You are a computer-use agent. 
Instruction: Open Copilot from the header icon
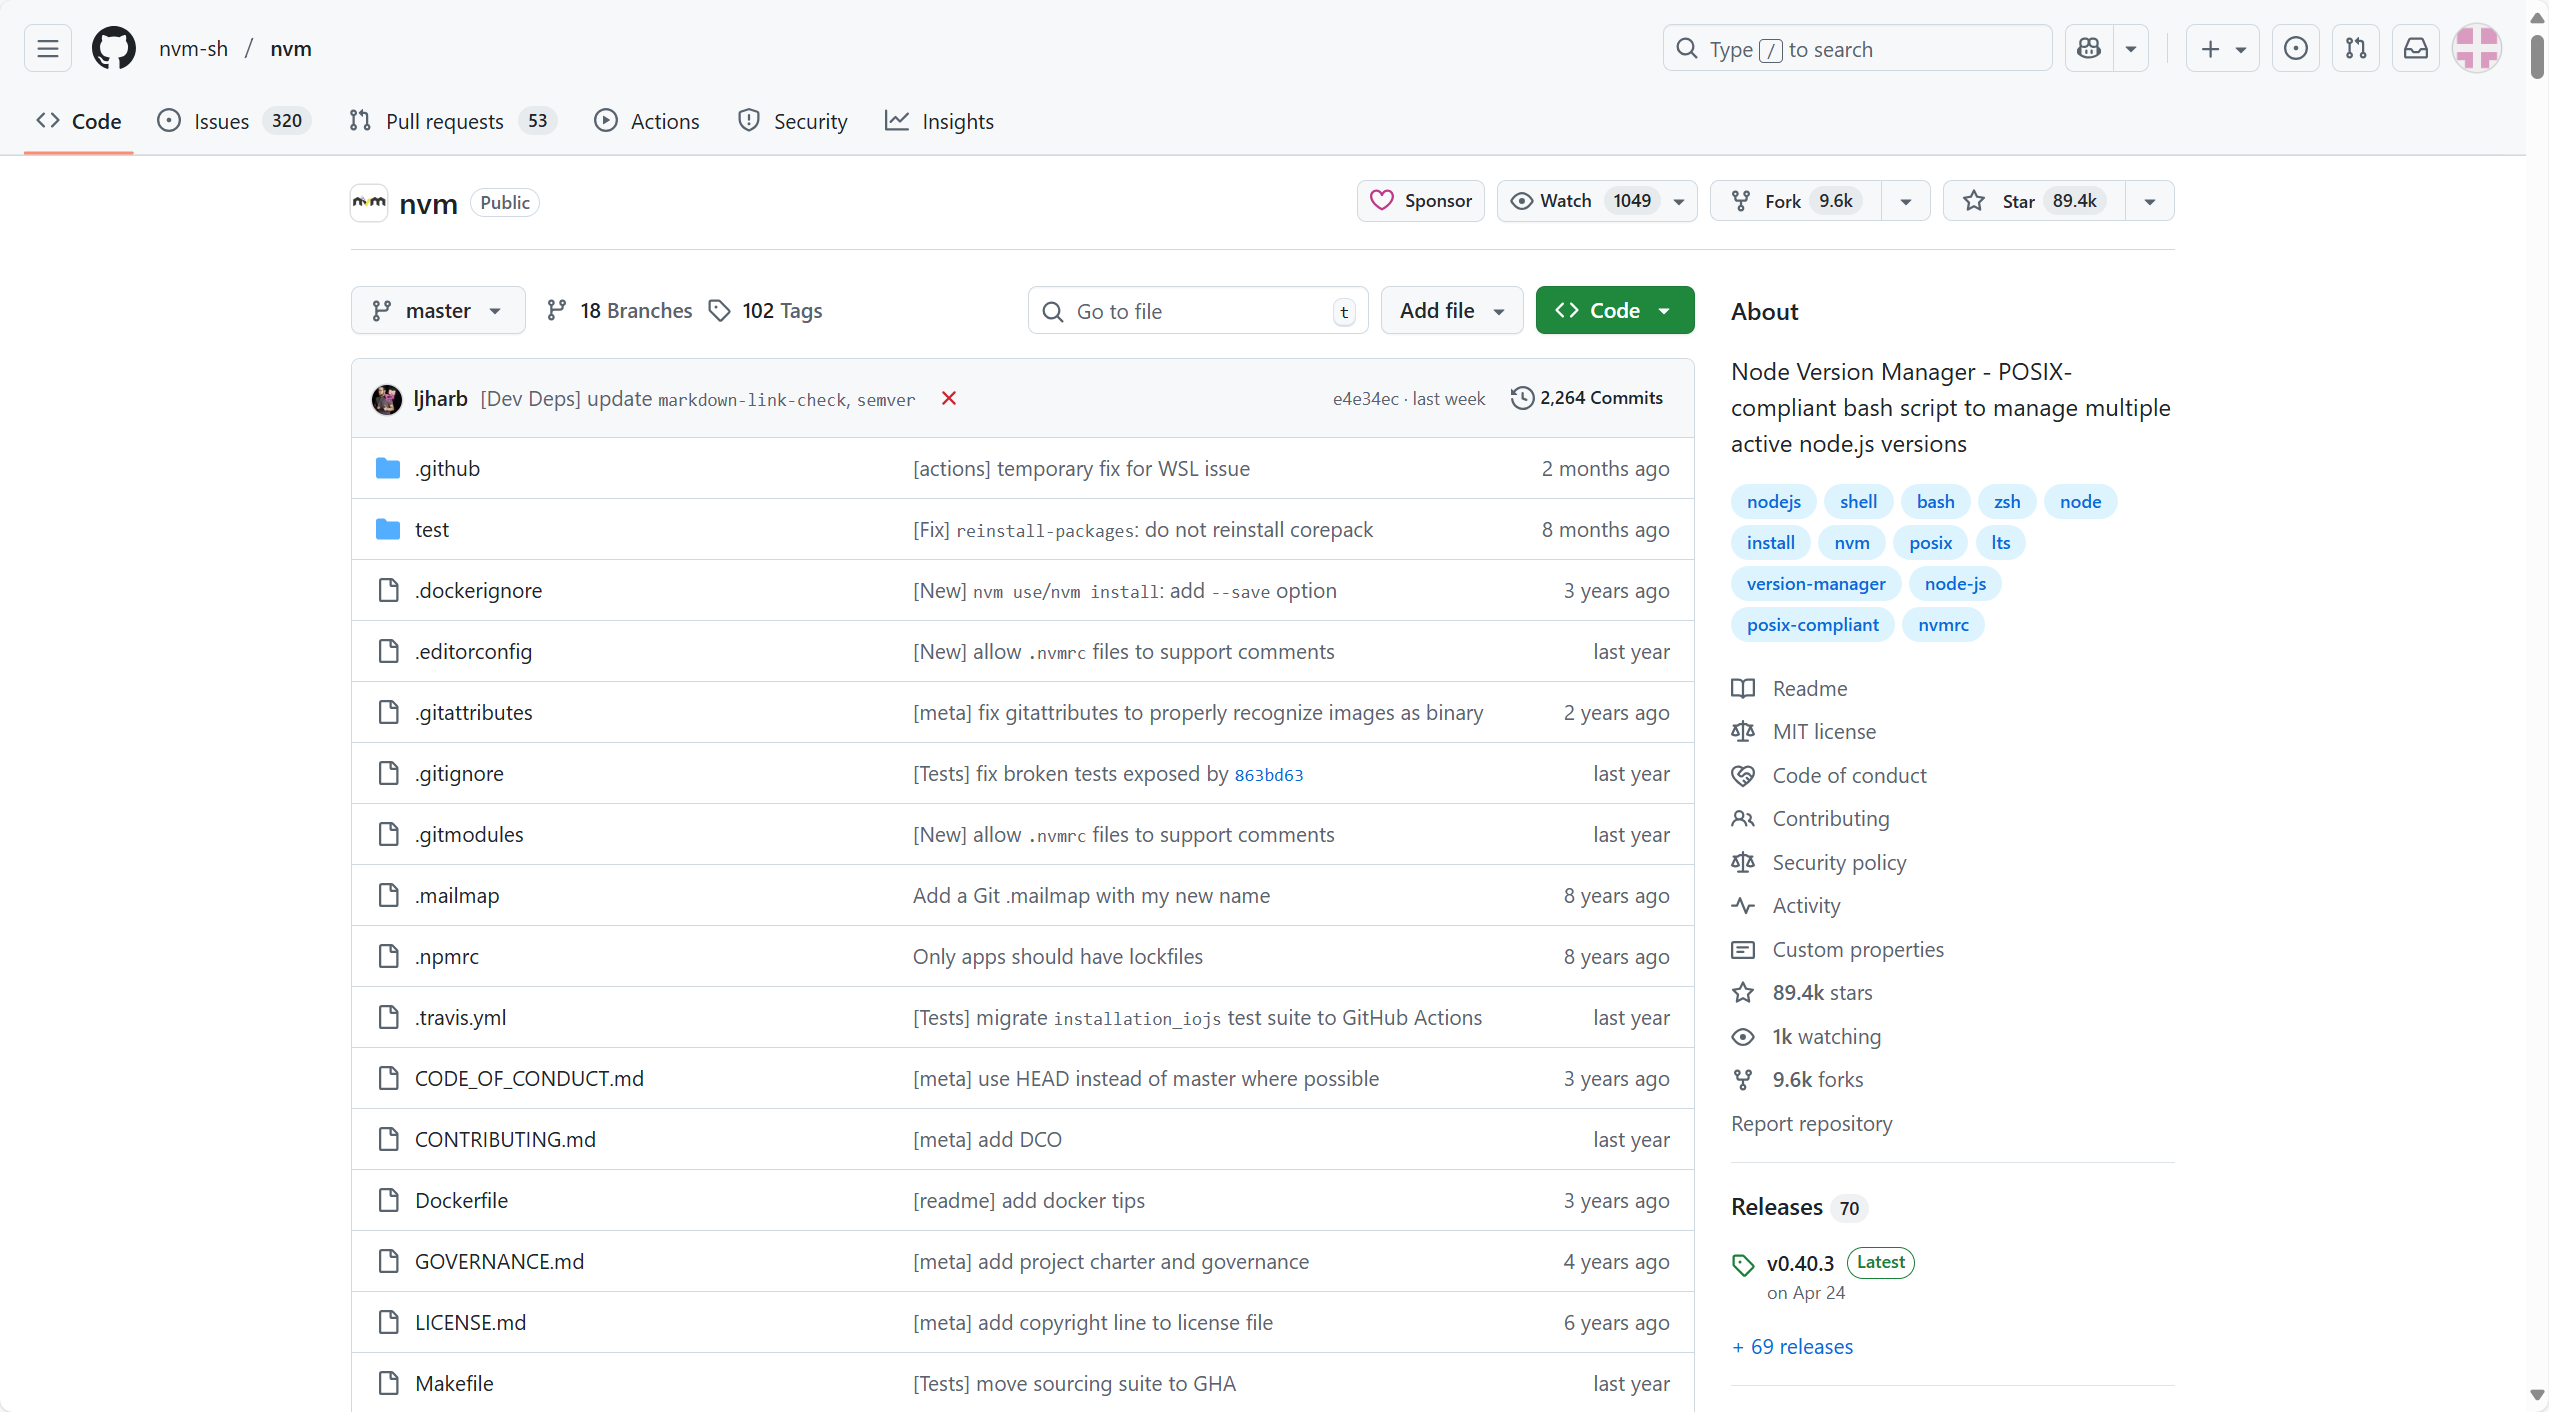2088,47
